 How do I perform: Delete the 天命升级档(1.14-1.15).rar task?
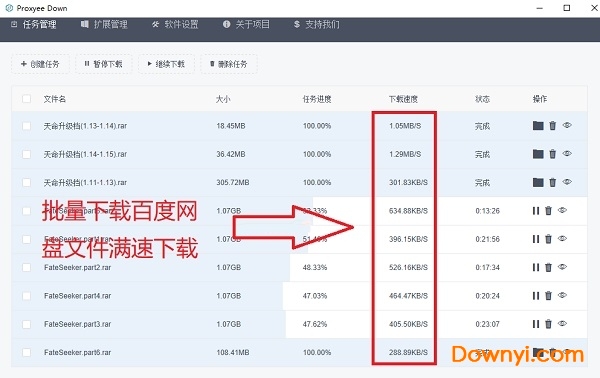pyautogui.click(x=553, y=154)
